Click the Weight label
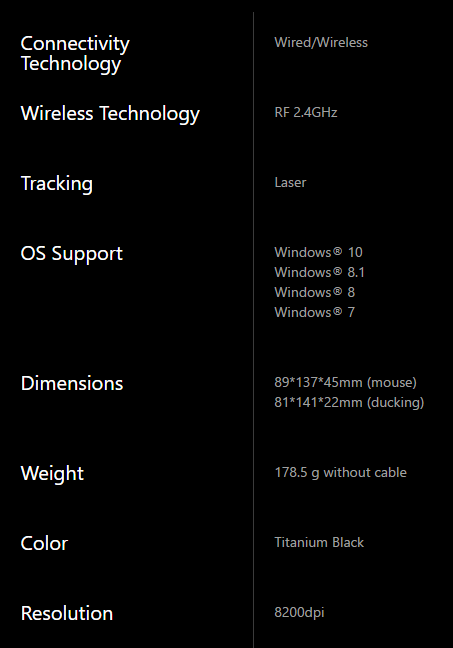This screenshot has height=648, width=453. [x=52, y=474]
